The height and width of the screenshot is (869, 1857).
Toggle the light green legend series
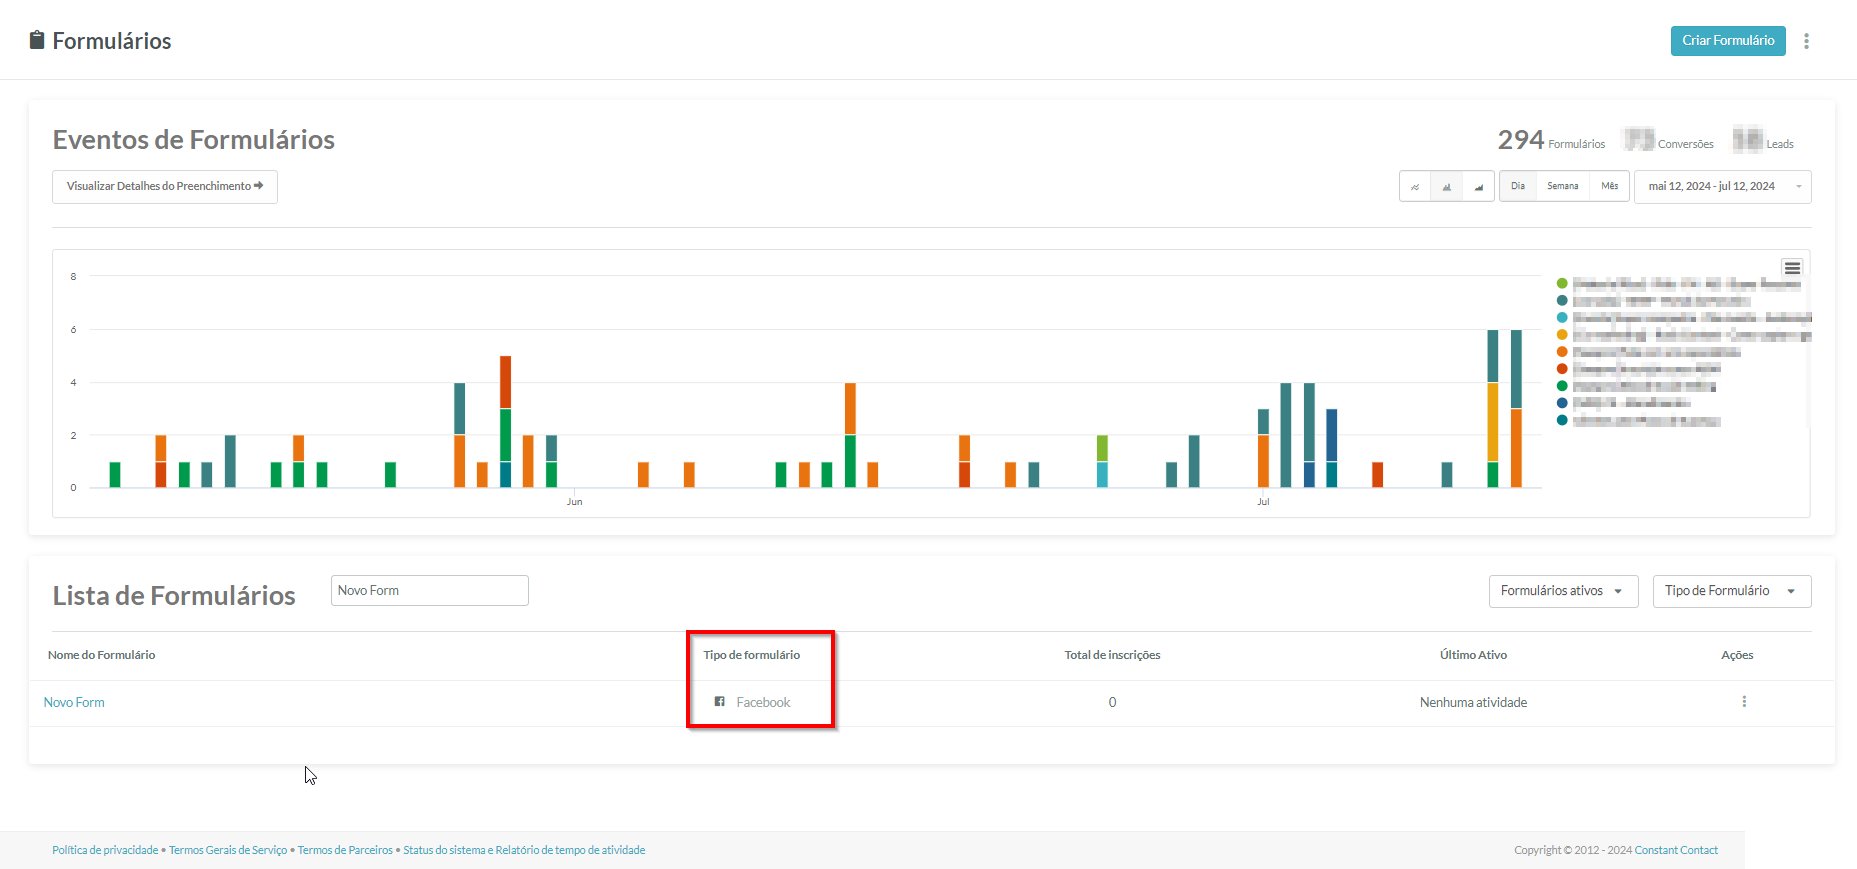point(1562,284)
